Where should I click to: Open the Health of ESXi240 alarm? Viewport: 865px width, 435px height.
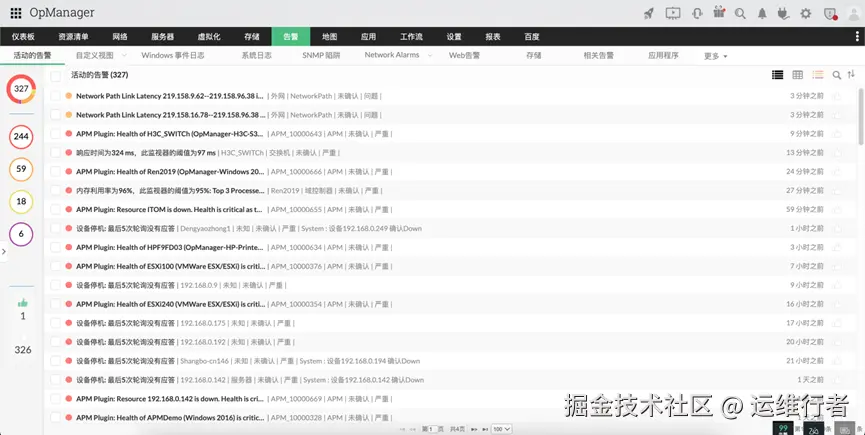170,304
